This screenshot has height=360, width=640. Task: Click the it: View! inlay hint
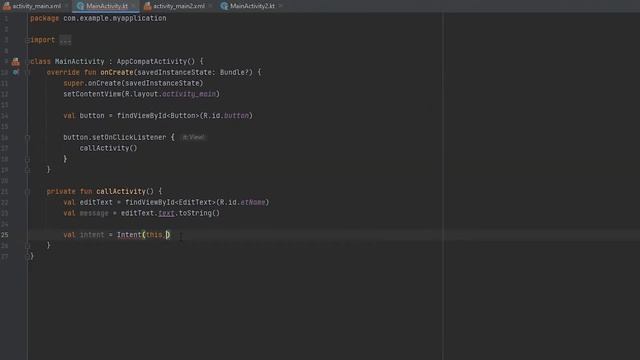coord(193,138)
